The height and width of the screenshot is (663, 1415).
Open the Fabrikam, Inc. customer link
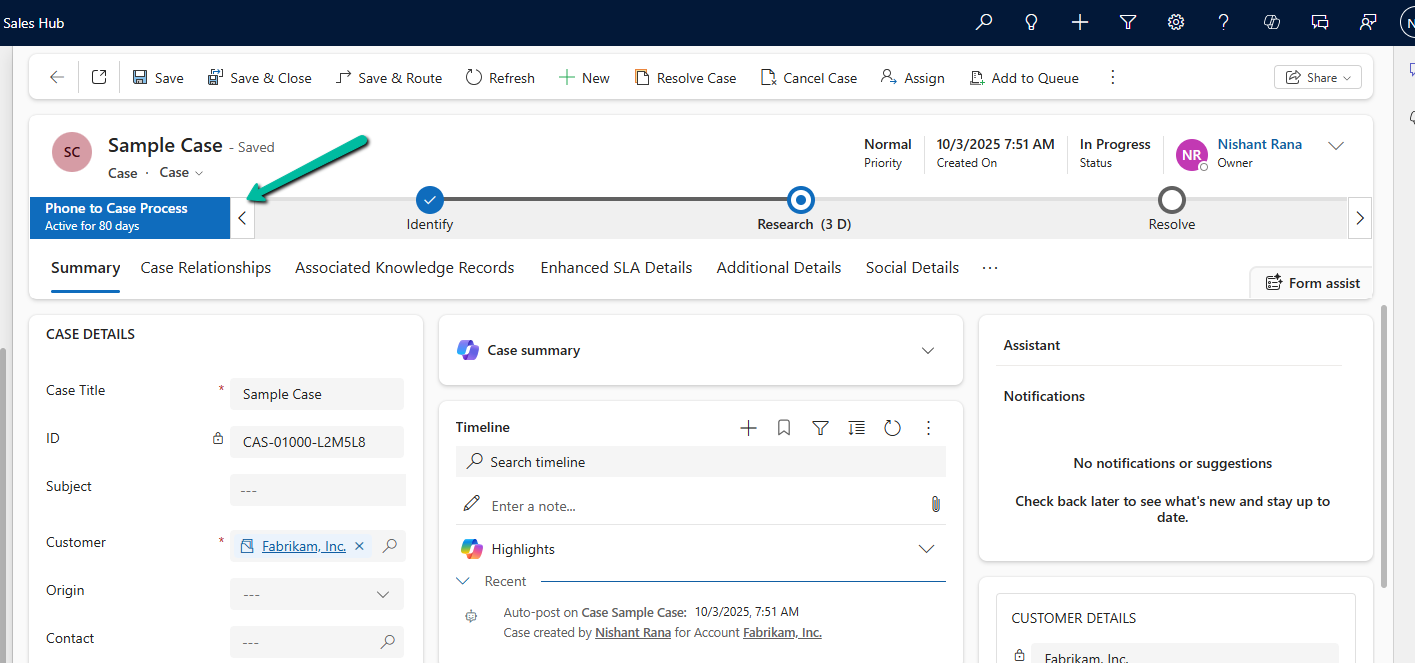(x=303, y=546)
